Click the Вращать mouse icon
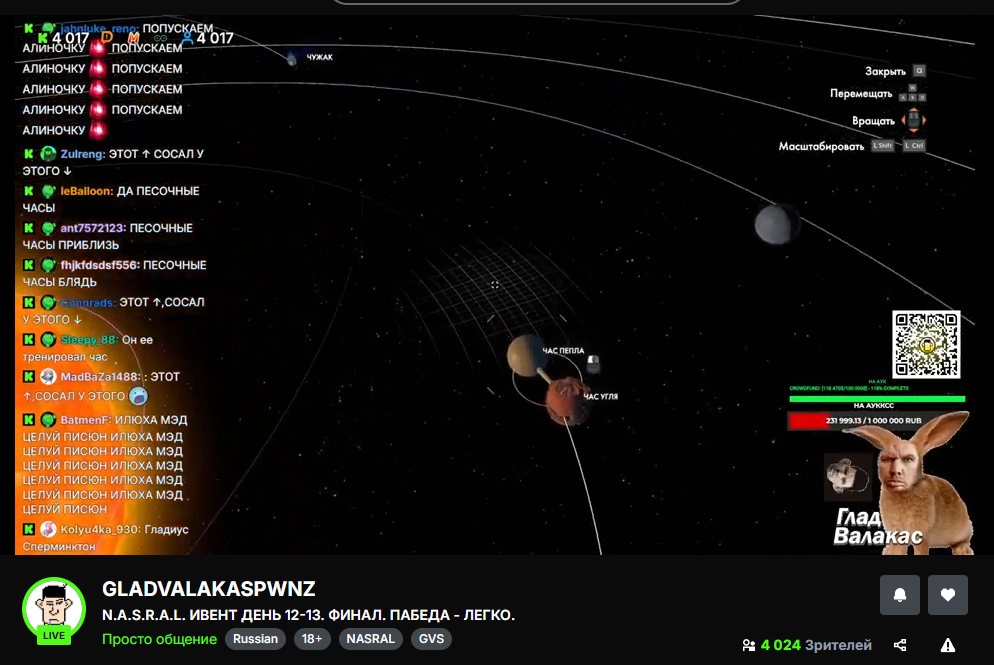994x665 pixels. [x=913, y=120]
